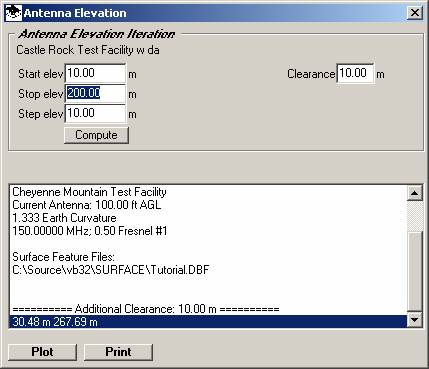Click the 'Stop elev' label
The width and height of the screenshot is (429, 369).
[41, 94]
